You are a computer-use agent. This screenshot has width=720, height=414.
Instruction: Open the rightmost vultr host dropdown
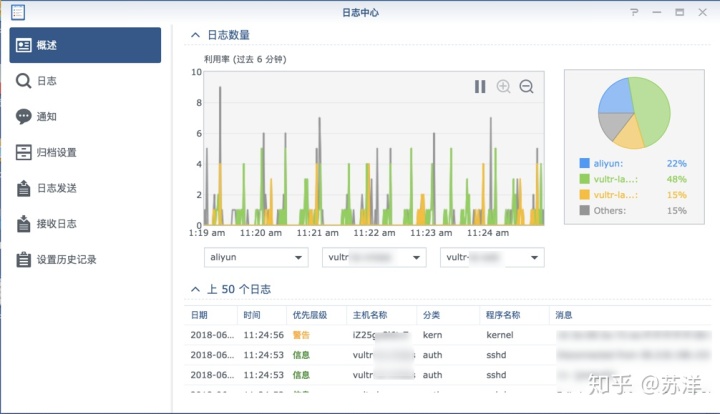click(x=492, y=258)
